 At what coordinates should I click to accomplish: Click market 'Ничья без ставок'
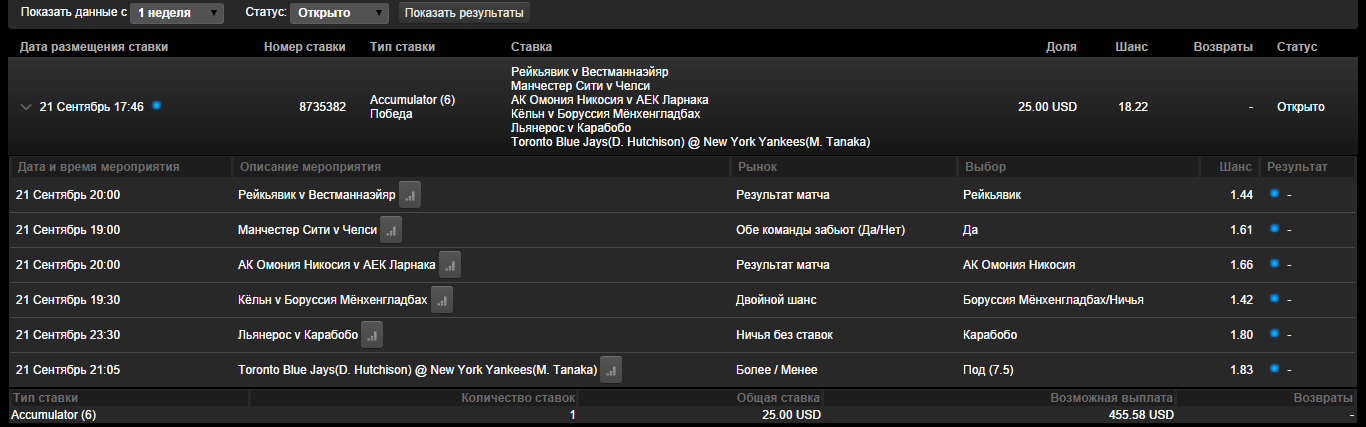click(x=784, y=335)
